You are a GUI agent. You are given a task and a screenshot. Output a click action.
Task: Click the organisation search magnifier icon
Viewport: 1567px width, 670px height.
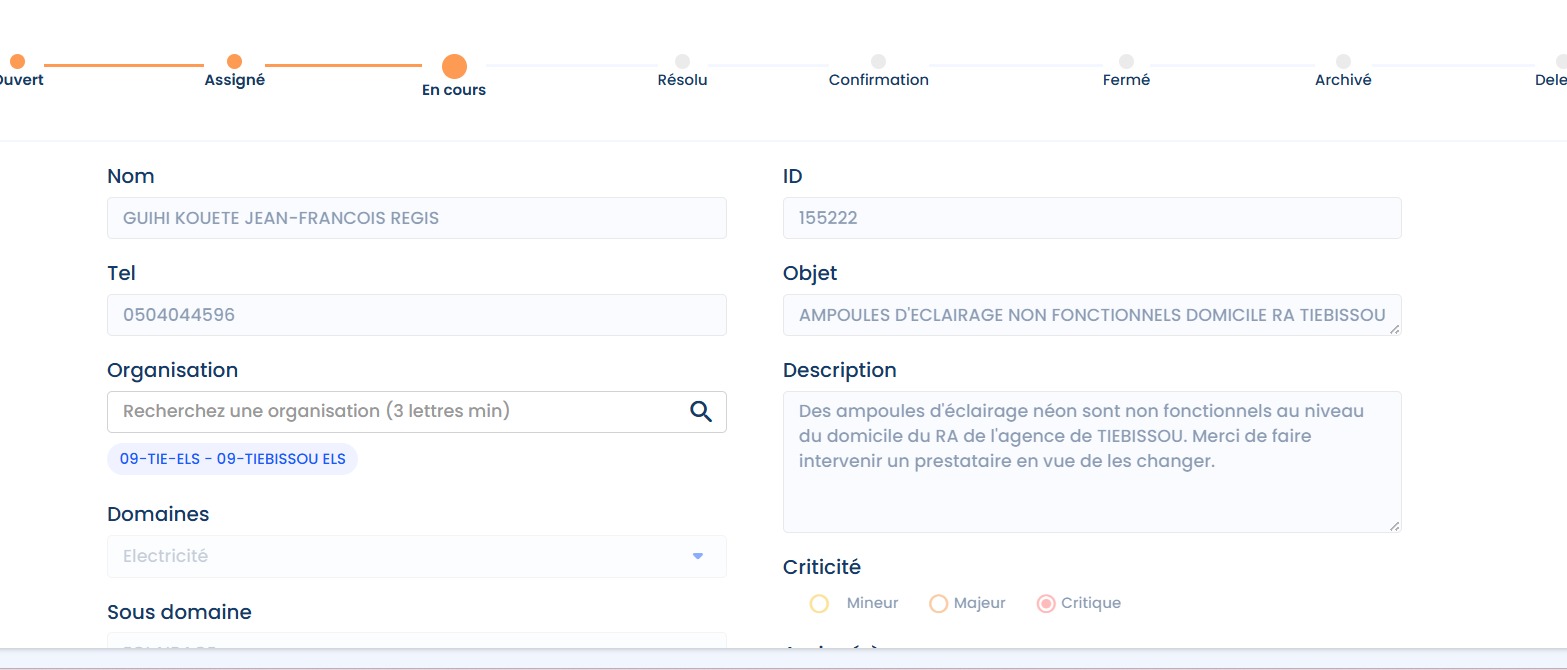700,412
